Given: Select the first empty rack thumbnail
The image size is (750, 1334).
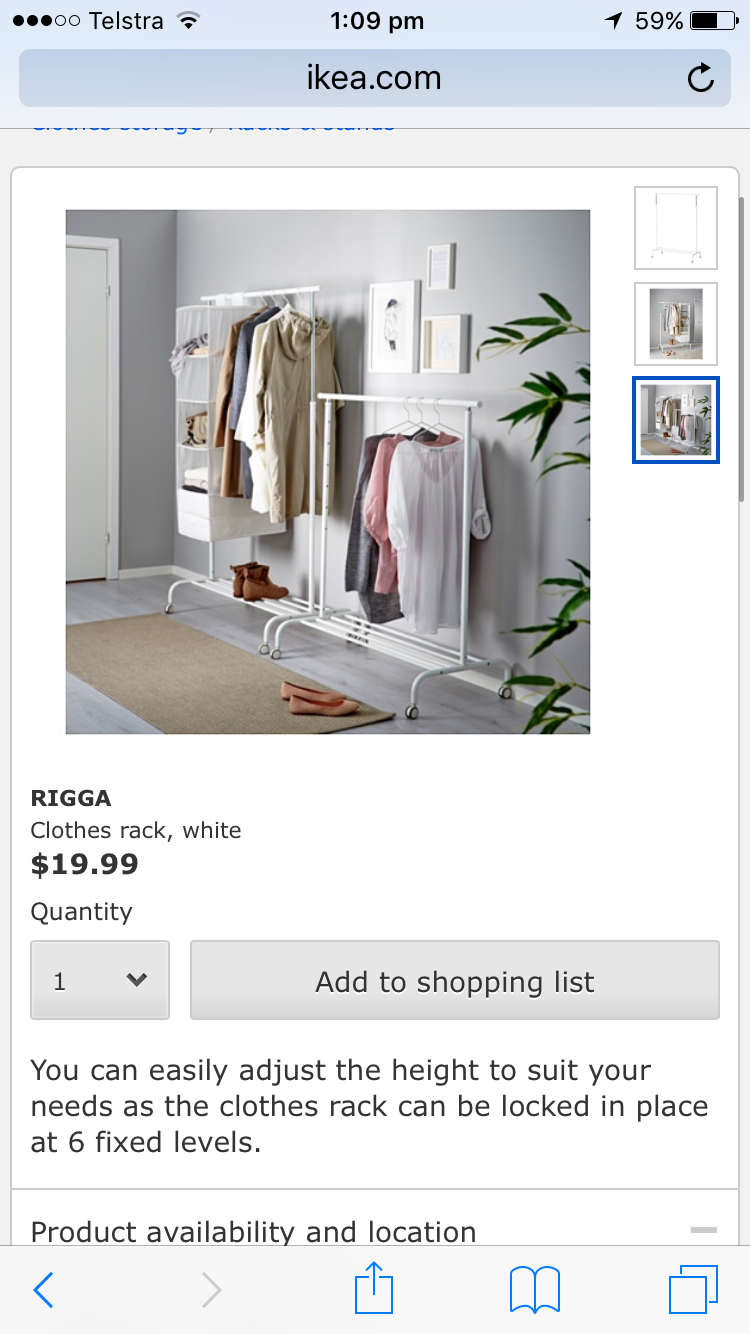Looking at the screenshot, I should tap(676, 228).
